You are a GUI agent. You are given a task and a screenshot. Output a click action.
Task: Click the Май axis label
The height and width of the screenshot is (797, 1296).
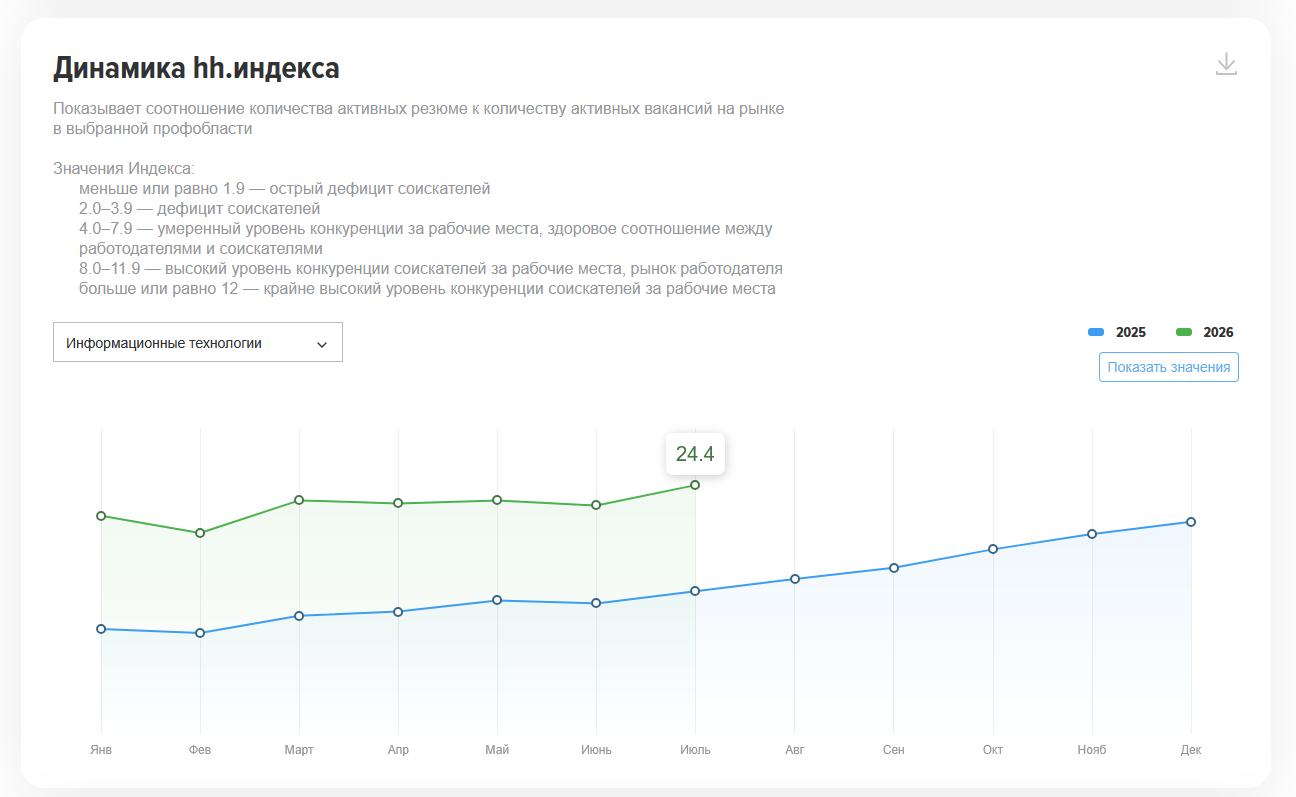(497, 750)
